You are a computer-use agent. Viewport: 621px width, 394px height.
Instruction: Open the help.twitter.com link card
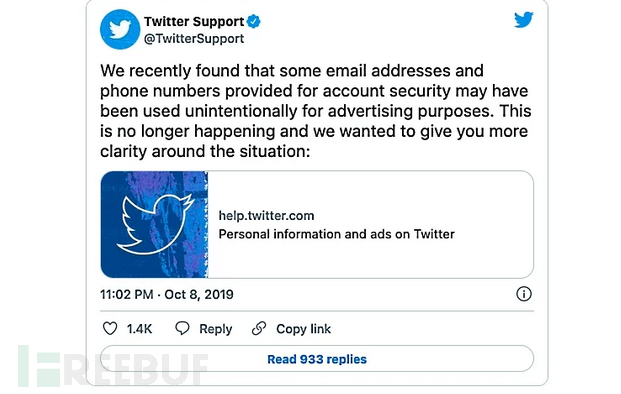[x=317, y=225]
